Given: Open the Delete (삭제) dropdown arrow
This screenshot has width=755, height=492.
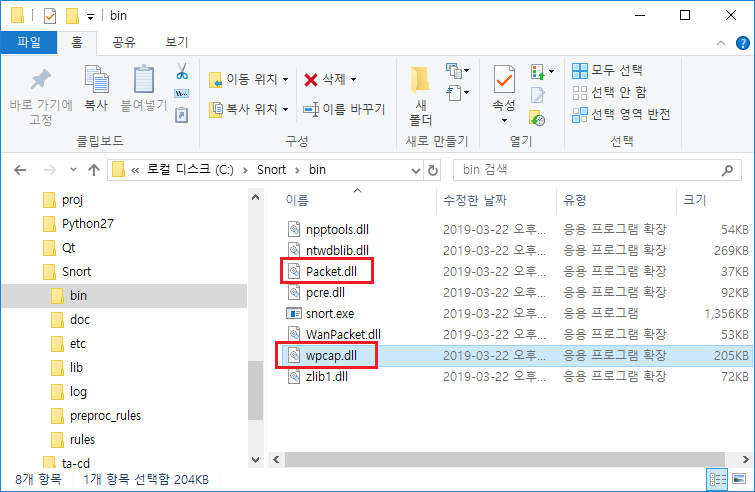Looking at the screenshot, I should [x=353, y=79].
